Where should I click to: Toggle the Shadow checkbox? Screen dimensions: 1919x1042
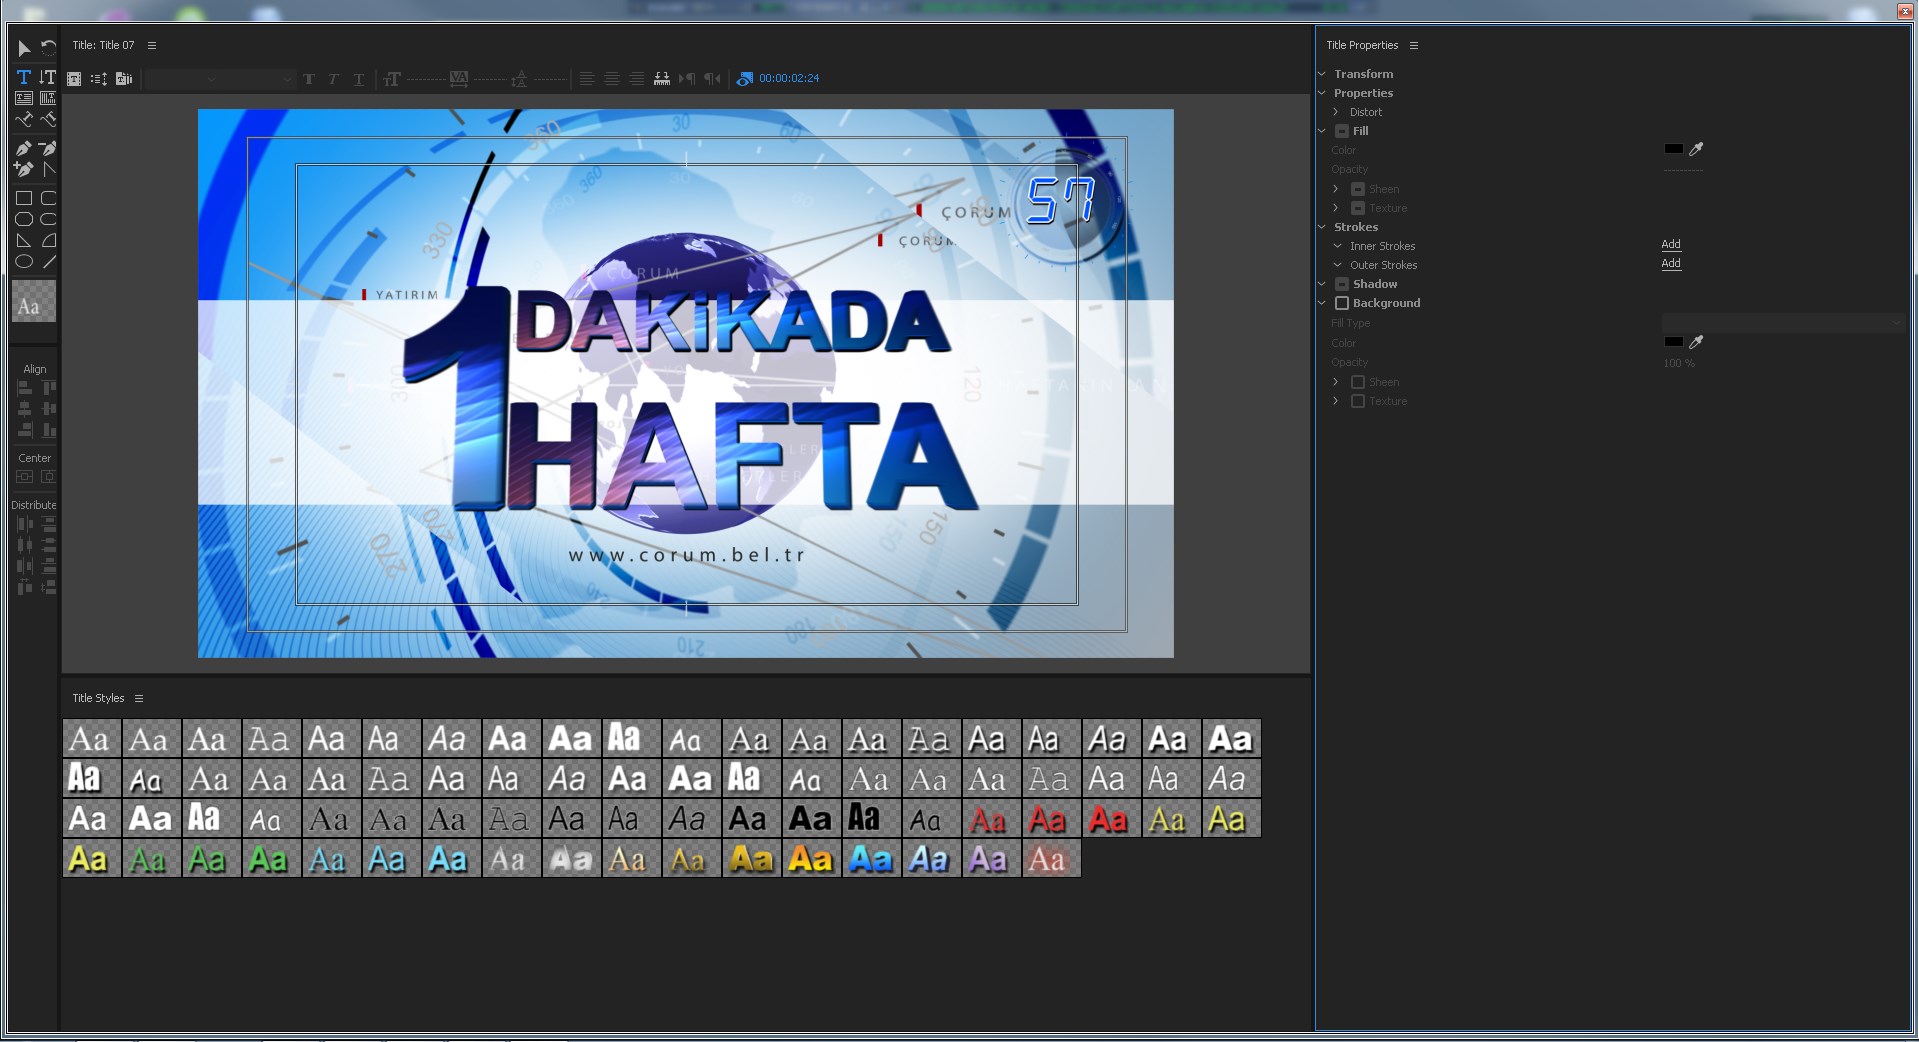coord(1342,284)
